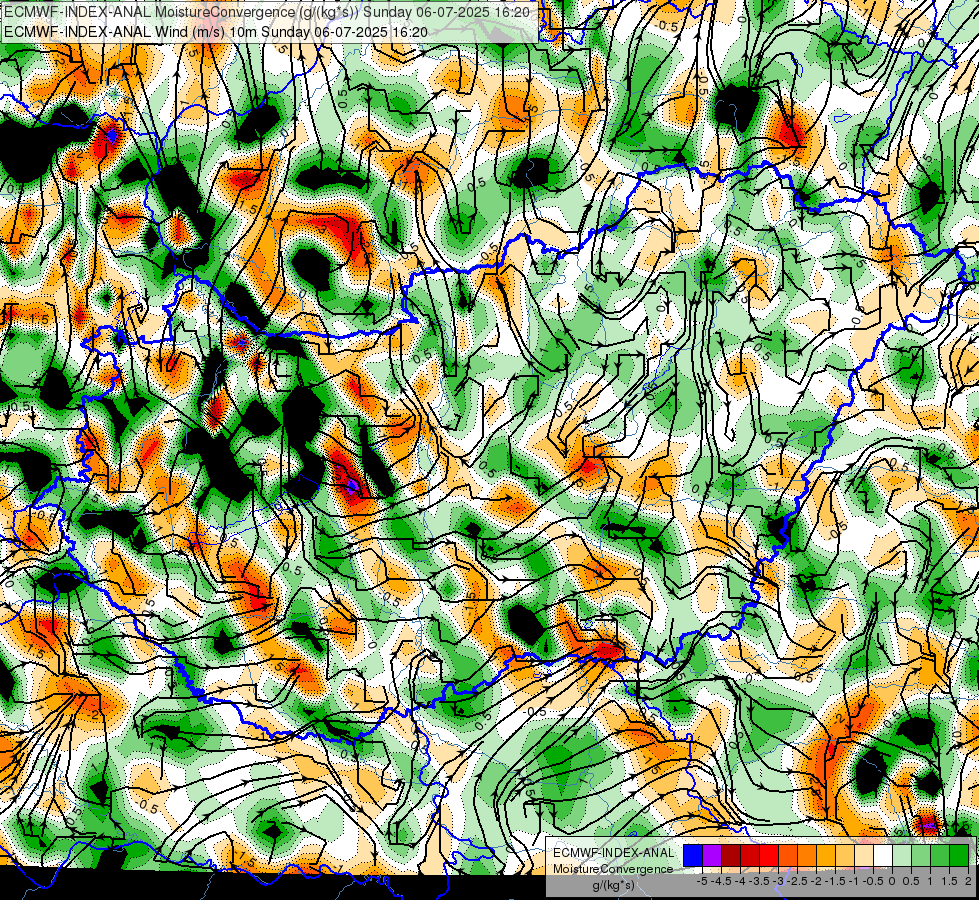Click the MoistureConvergence title line at top
The image size is (979, 900).
point(267,12)
